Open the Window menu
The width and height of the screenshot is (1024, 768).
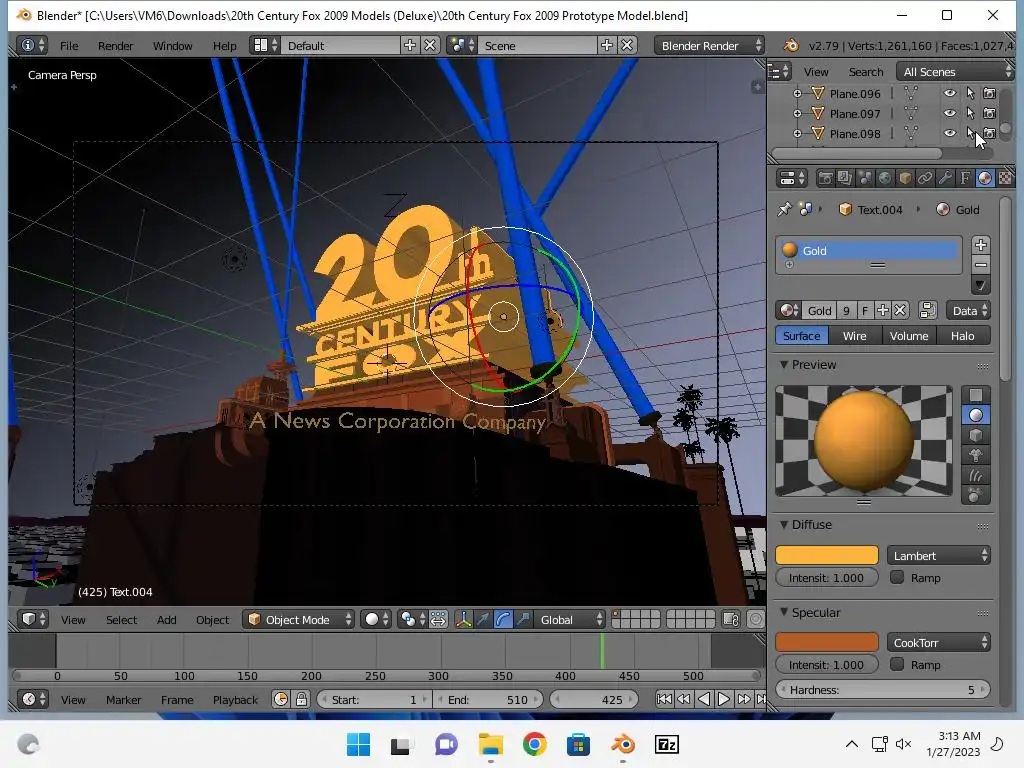click(x=172, y=46)
